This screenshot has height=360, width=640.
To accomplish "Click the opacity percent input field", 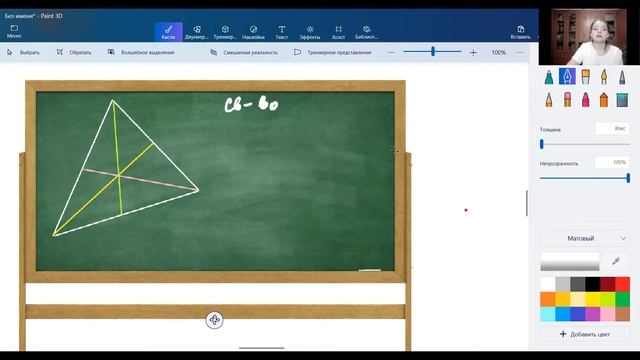I will point(612,162).
